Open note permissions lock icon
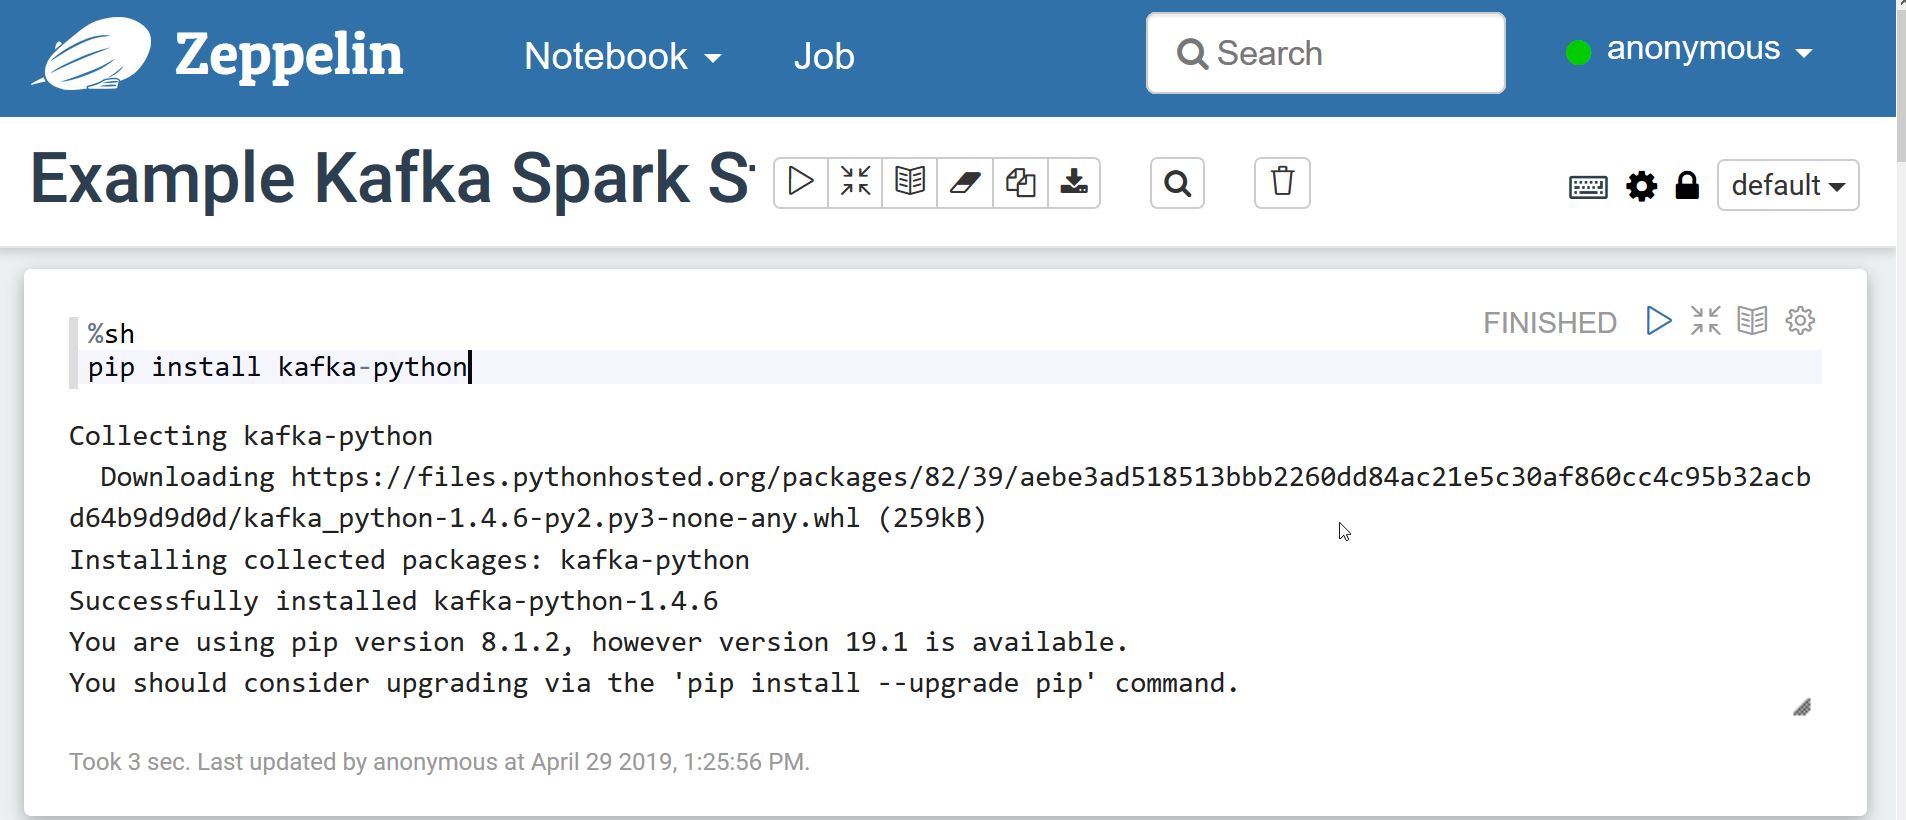Screen dimensions: 1906x820 1687,185
